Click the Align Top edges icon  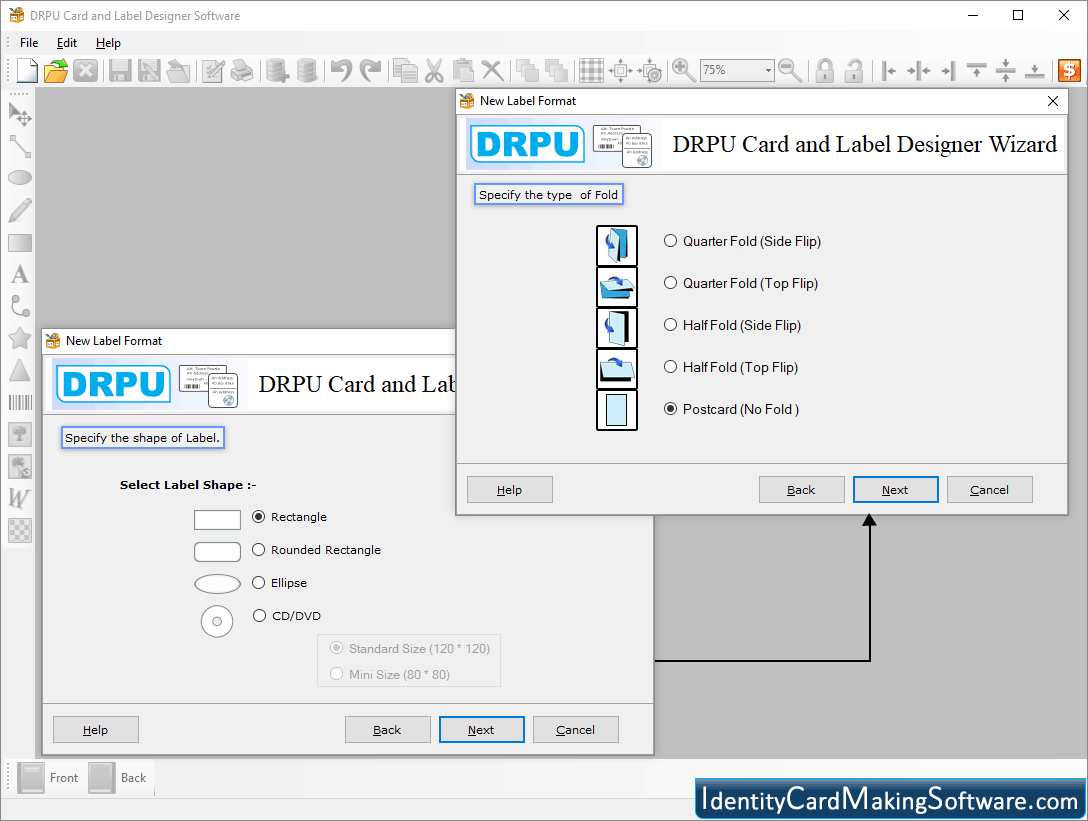976,70
